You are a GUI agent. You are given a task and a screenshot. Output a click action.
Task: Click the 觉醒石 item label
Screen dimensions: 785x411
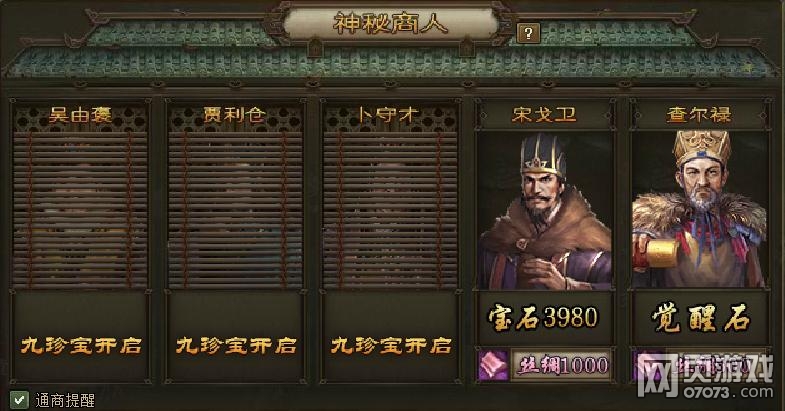699,317
